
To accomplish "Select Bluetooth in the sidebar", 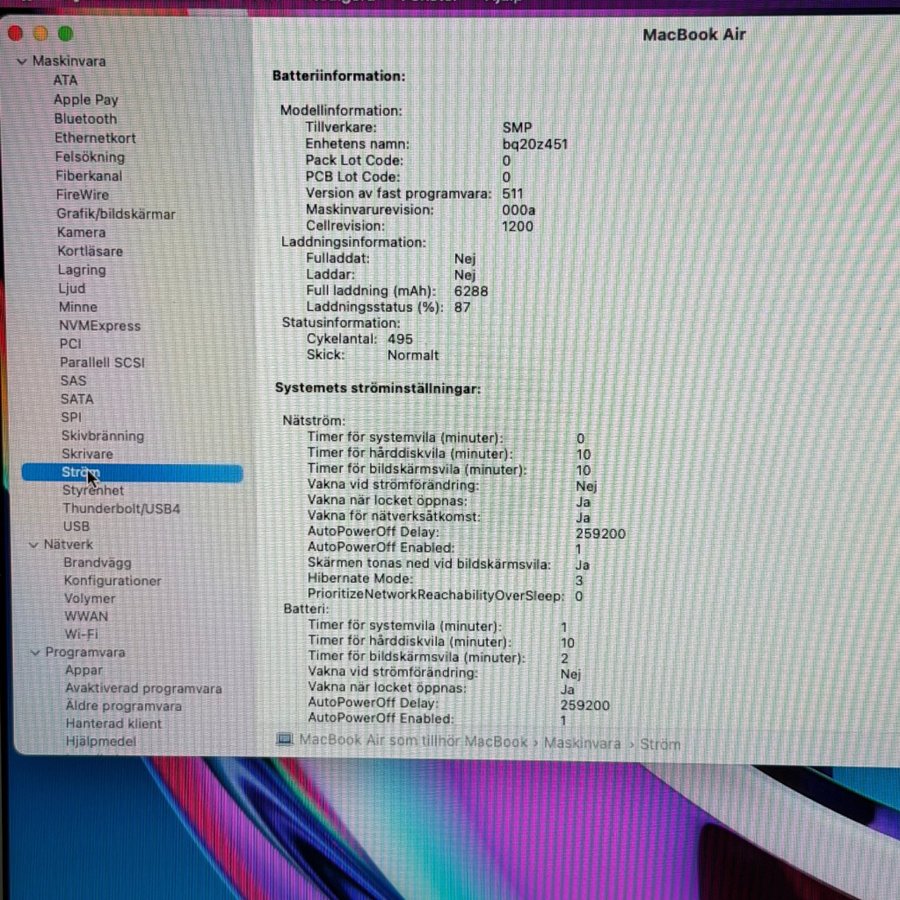I will click(85, 118).
